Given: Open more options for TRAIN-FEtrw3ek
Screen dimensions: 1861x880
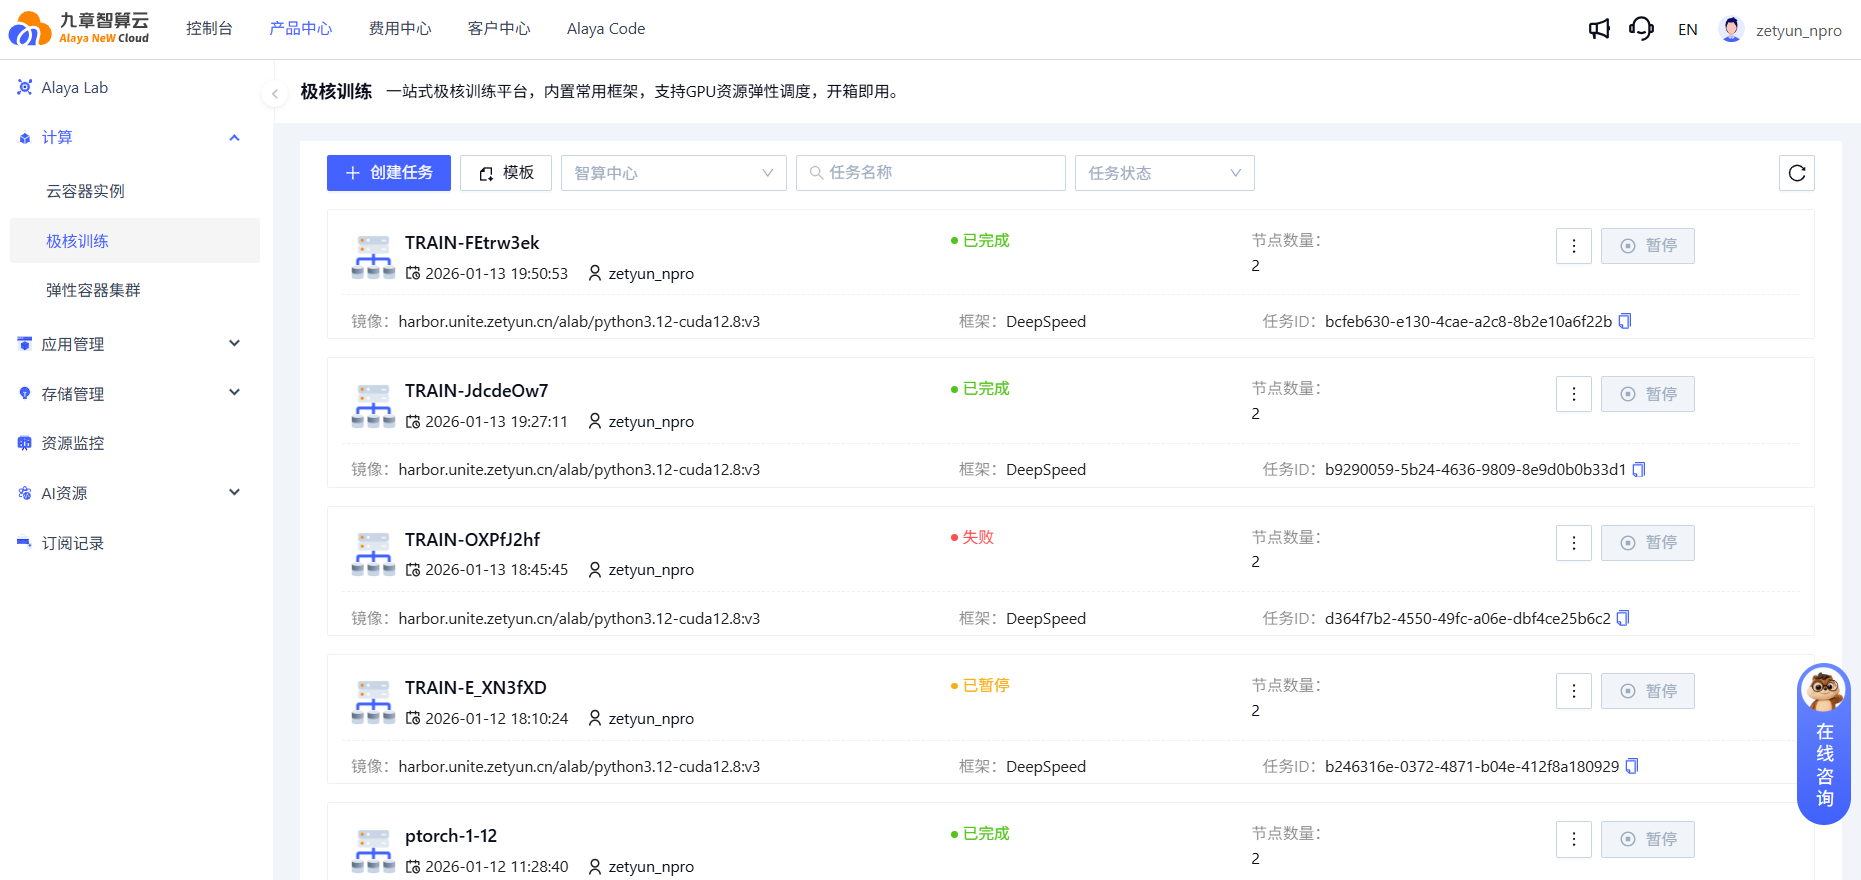Looking at the screenshot, I should 1574,246.
